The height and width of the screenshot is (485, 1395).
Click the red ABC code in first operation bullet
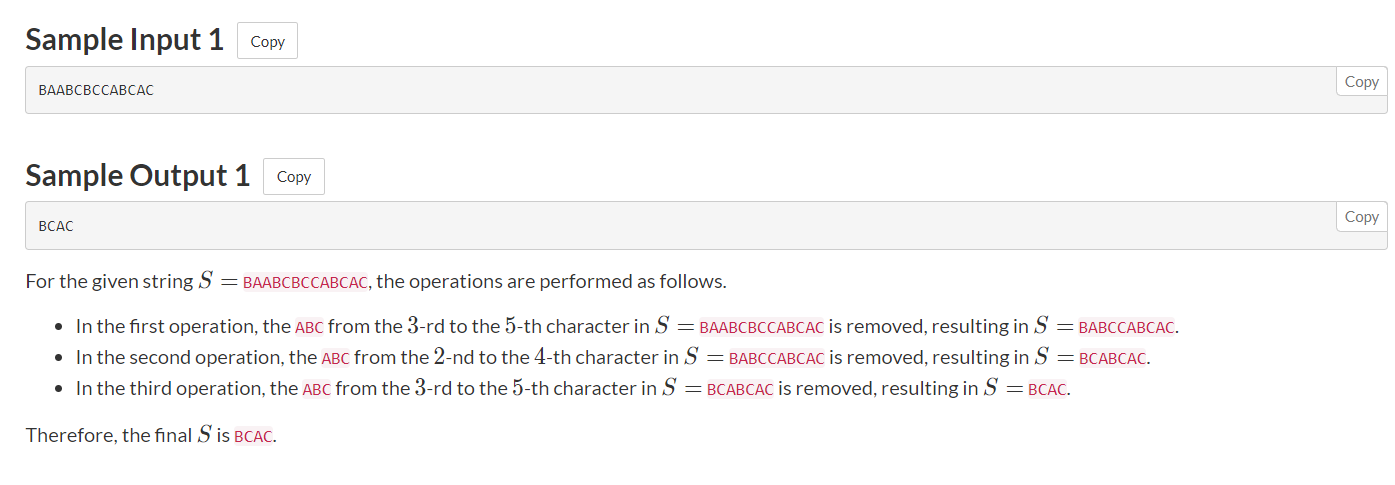click(309, 327)
